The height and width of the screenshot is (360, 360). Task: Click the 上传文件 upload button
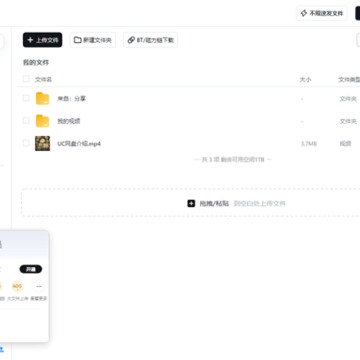(42, 40)
